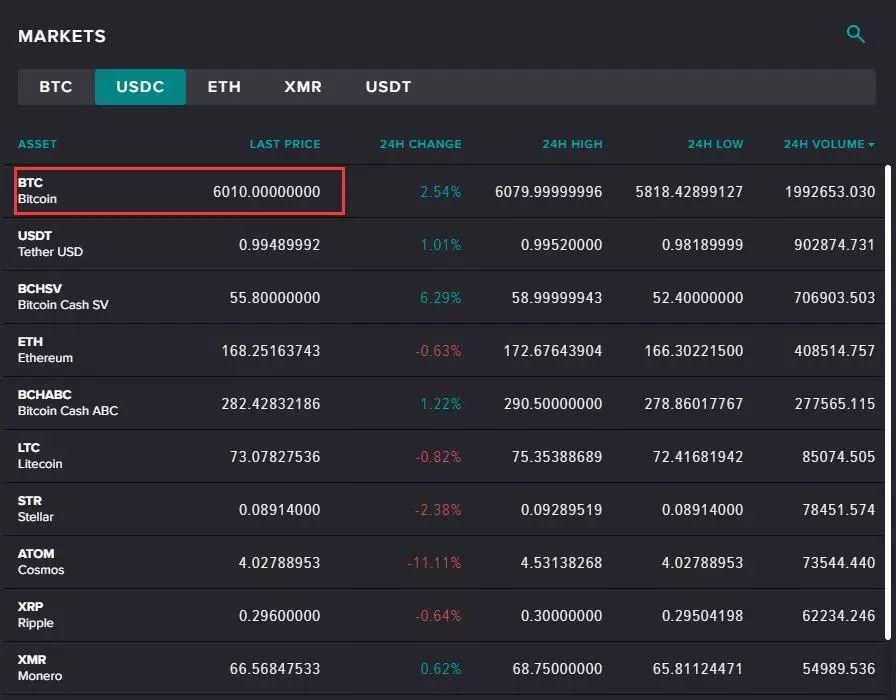The height and width of the screenshot is (700, 896).
Task: Click BCHSV 24H high 58.99999943
Action: [x=557, y=298]
